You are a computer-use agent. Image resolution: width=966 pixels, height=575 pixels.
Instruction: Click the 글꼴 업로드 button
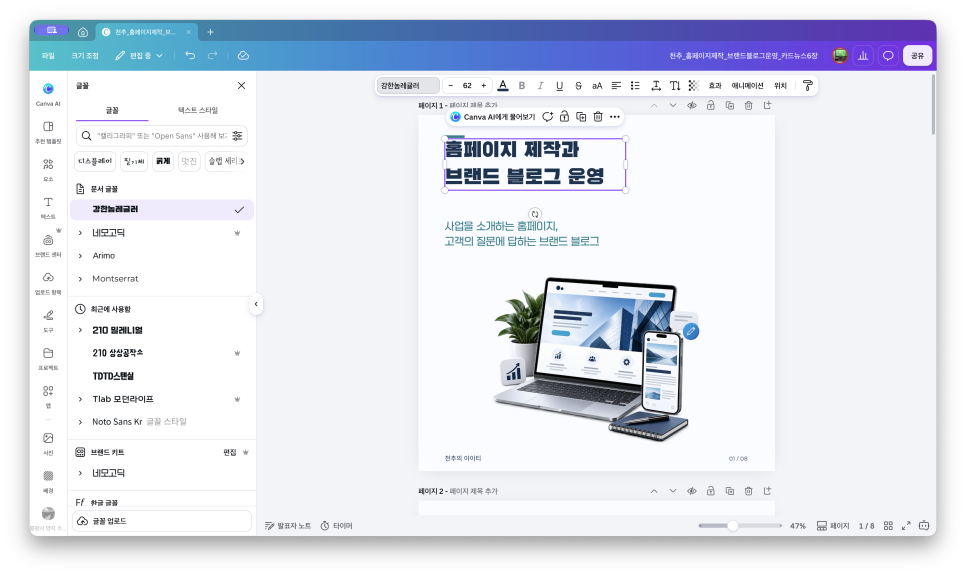click(162, 521)
